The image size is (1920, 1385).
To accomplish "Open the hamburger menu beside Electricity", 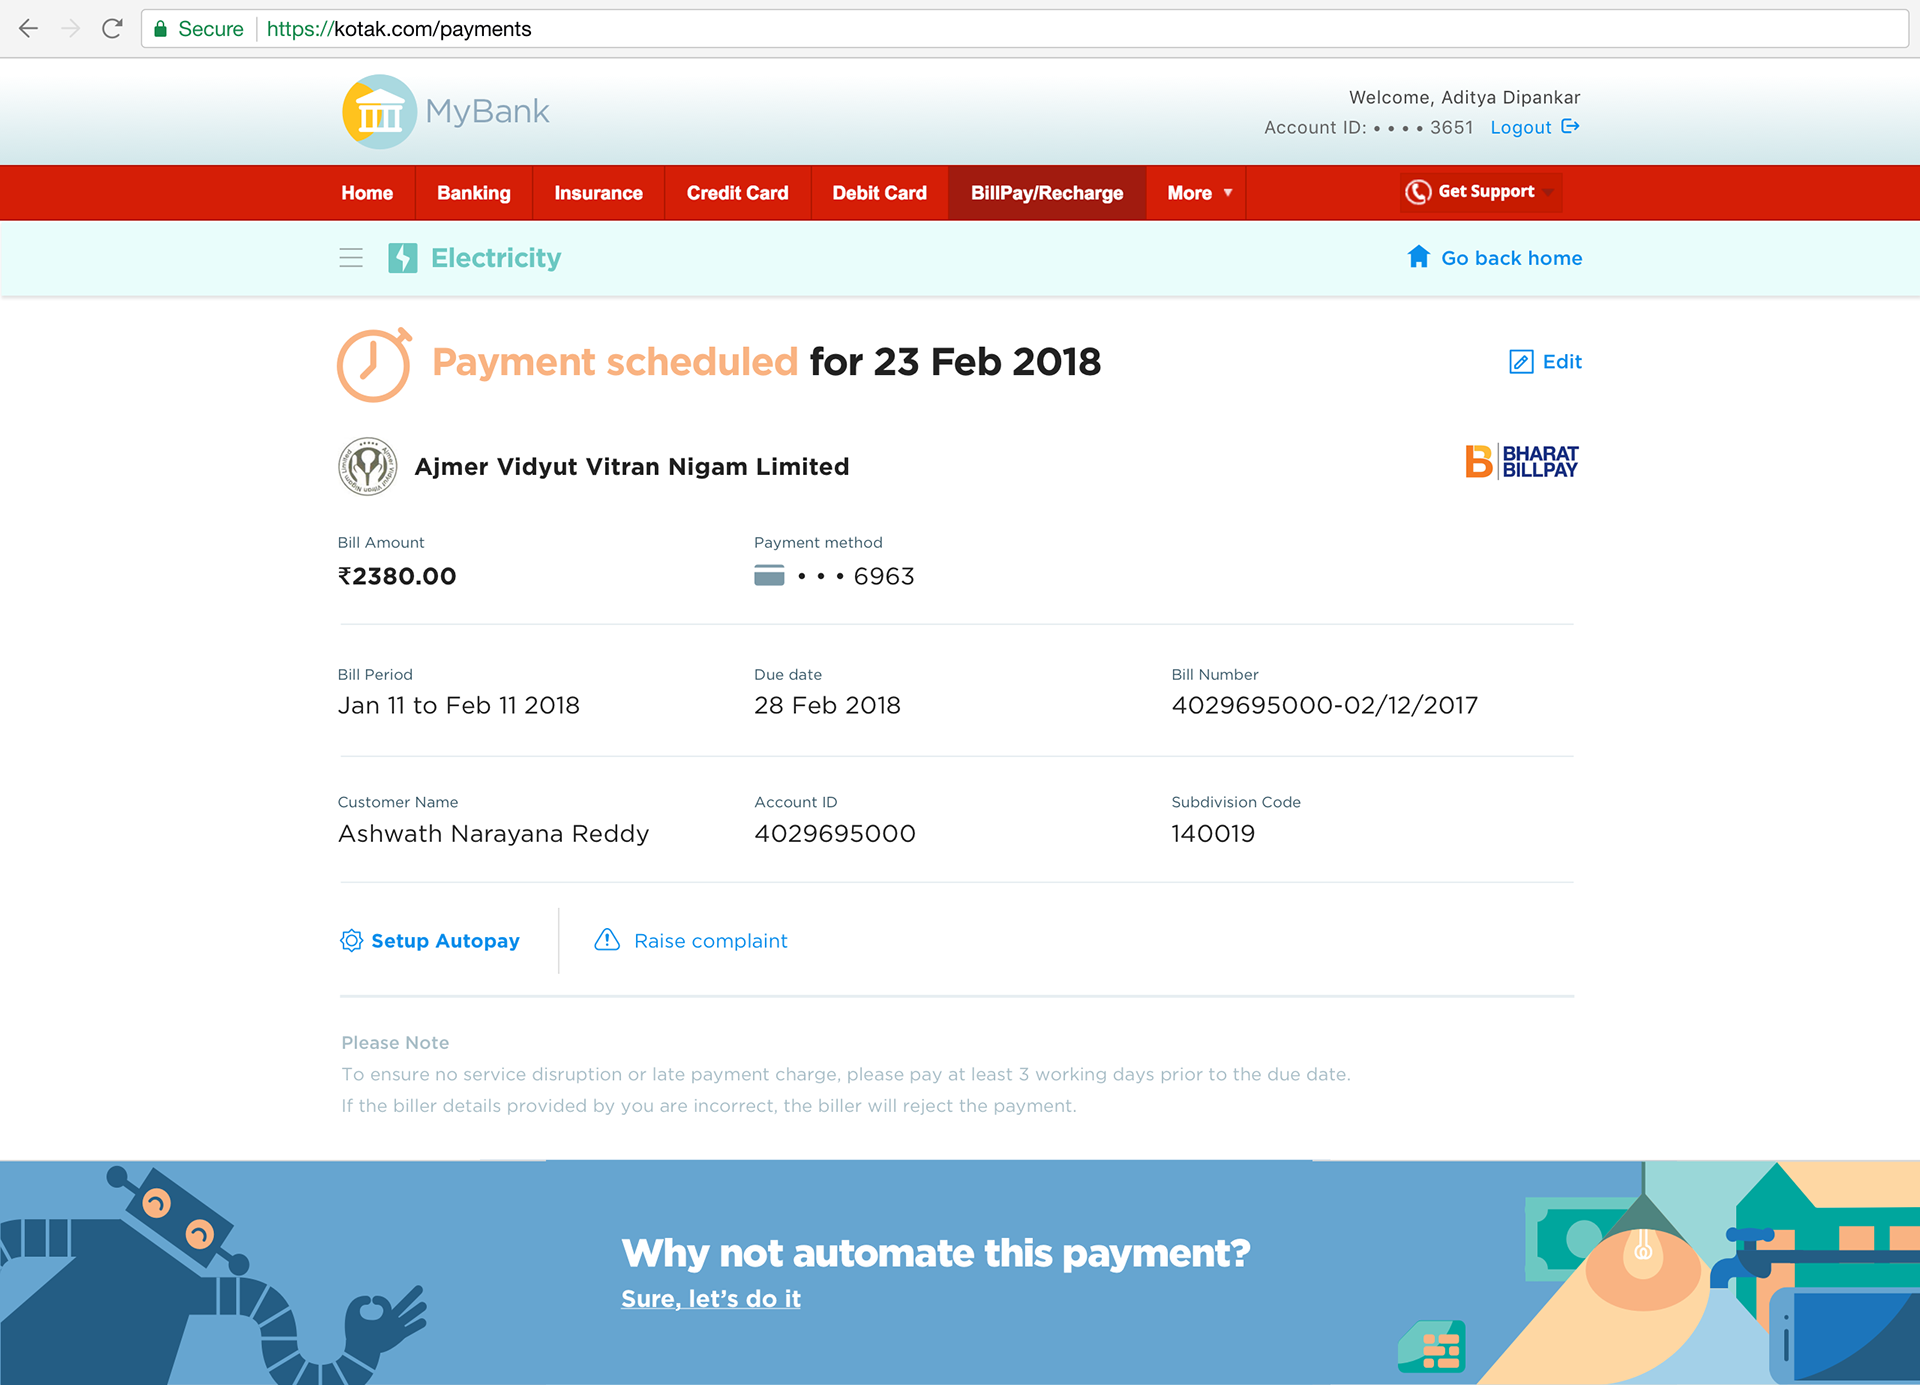I will (x=351, y=258).
